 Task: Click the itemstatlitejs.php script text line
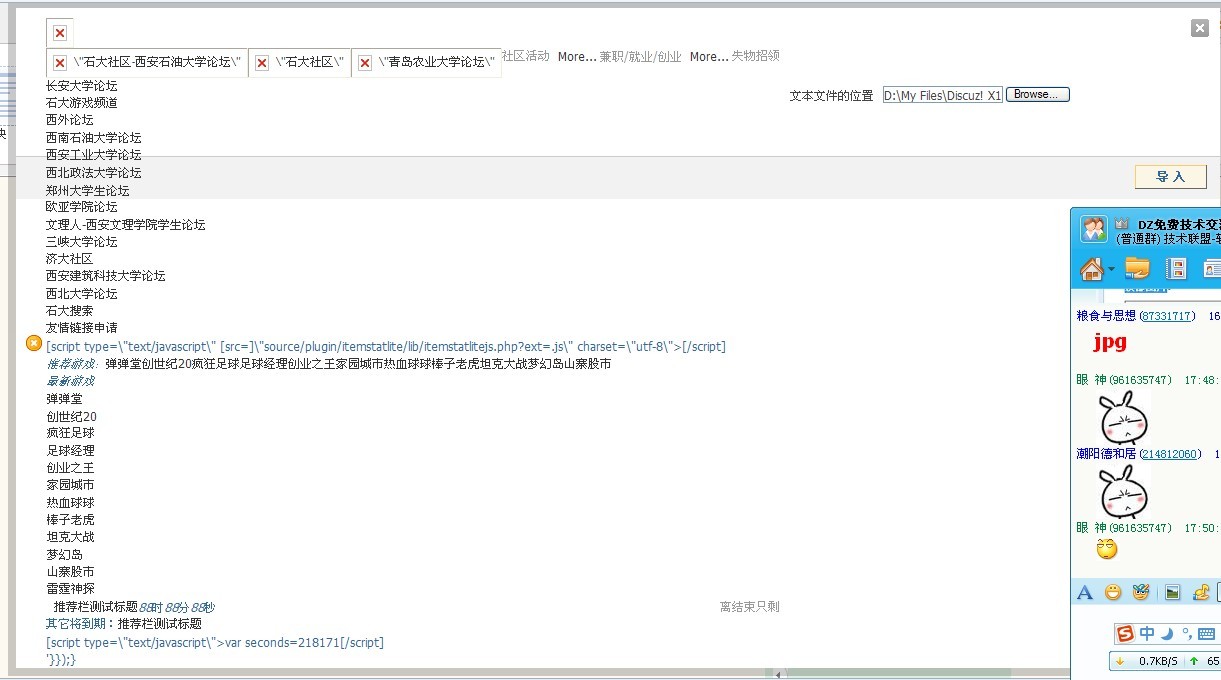pyautogui.click(x=385, y=347)
